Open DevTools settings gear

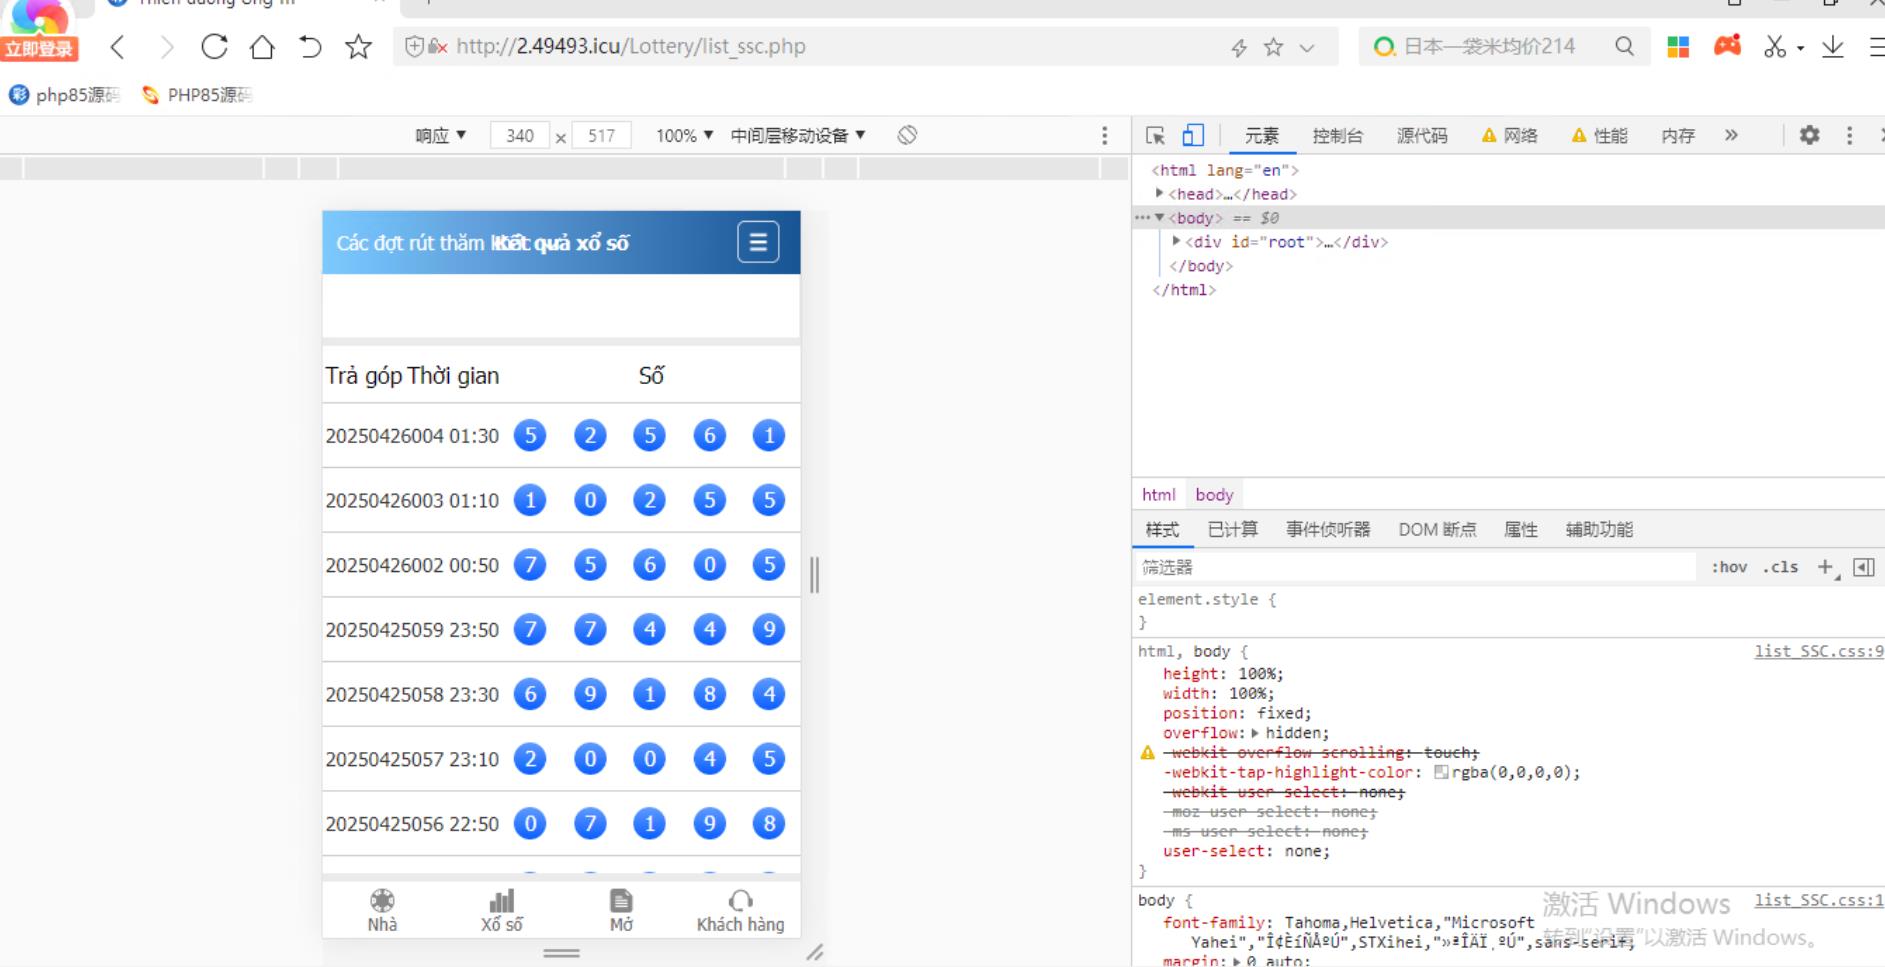coord(1809,135)
